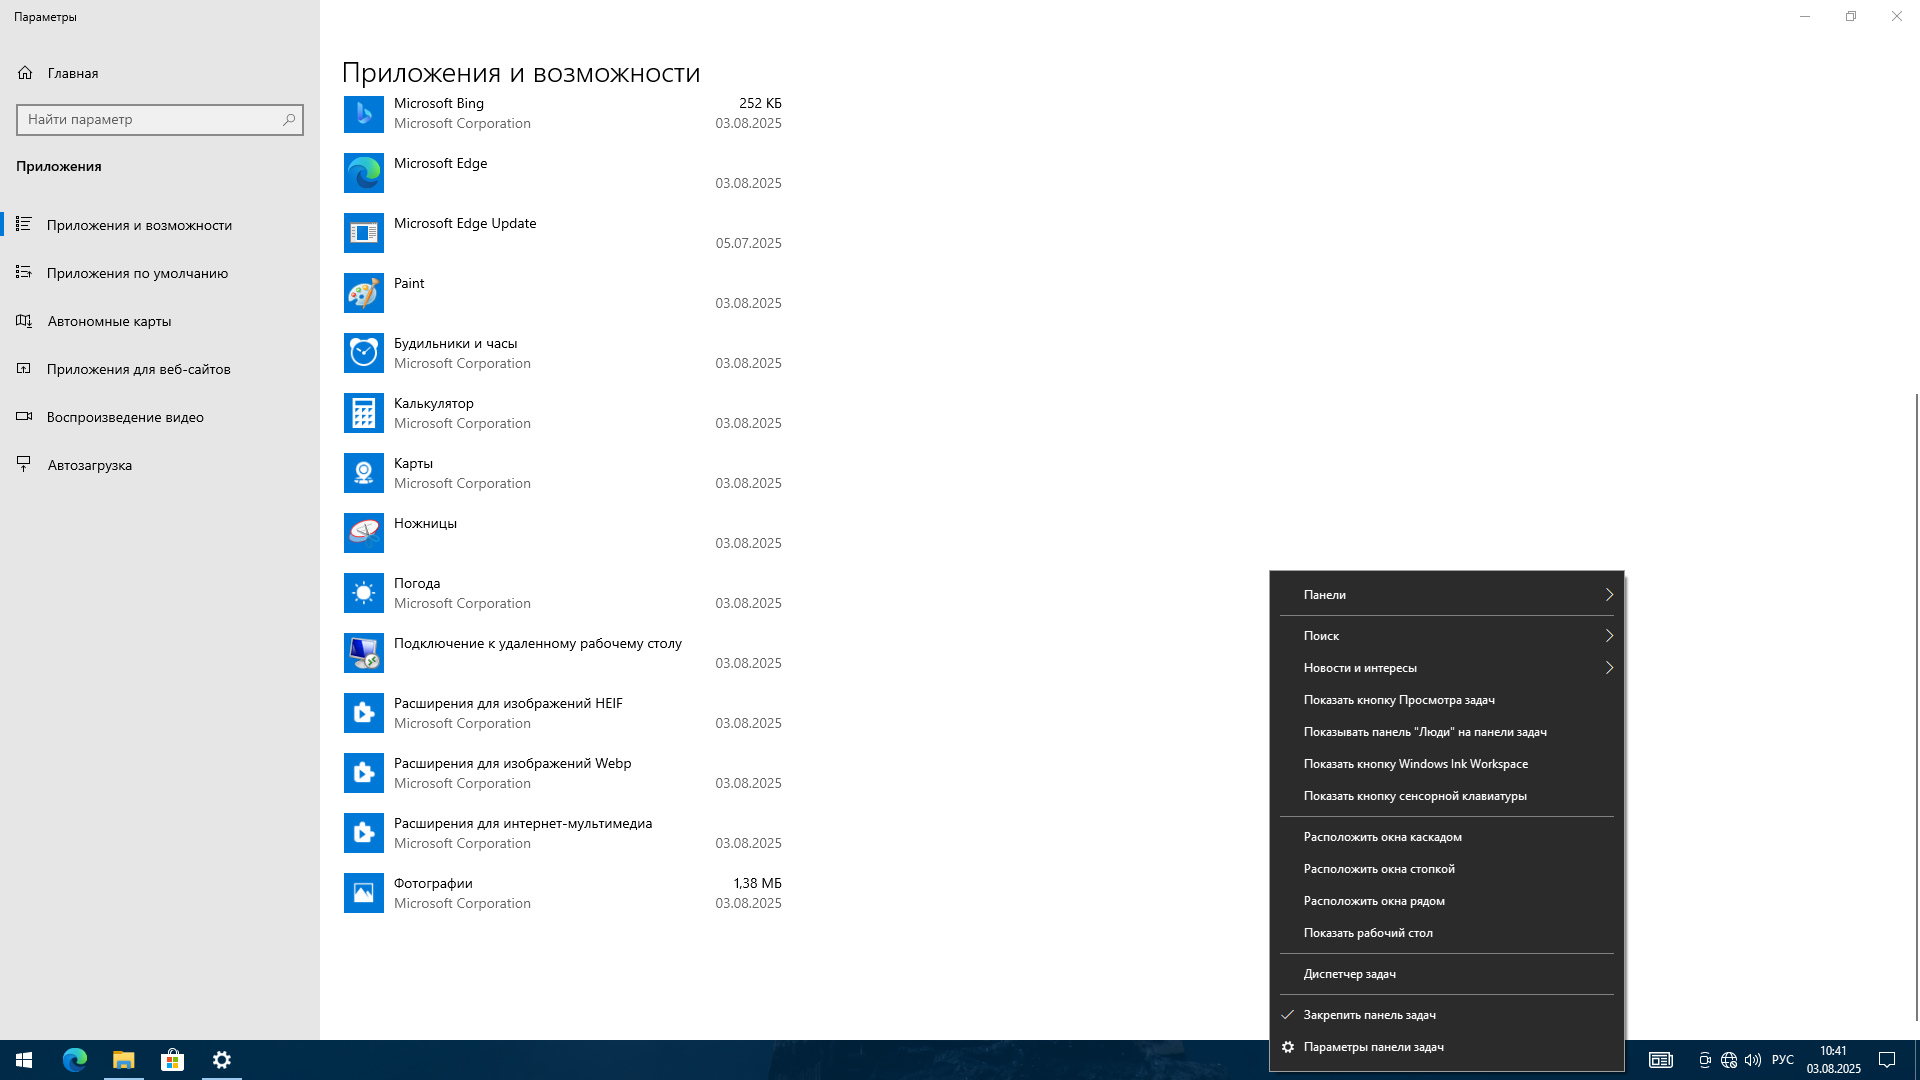1920x1080 pixels.
Task: Open the network globe tray icon
Action: (1729, 1060)
